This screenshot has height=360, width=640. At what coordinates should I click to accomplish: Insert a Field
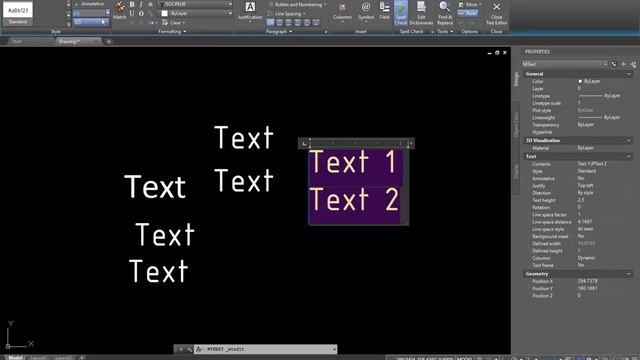(x=384, y=11)
